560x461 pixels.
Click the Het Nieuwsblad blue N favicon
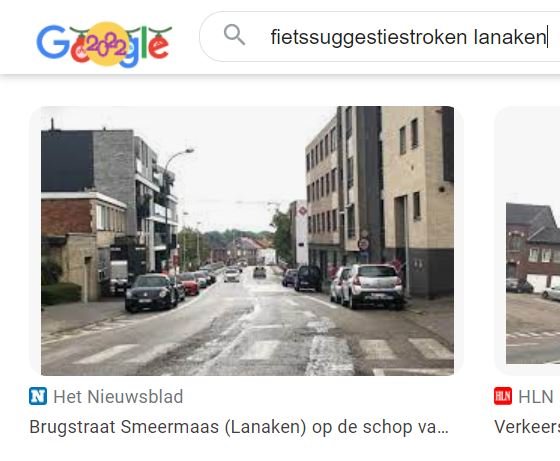coord(38,396)
